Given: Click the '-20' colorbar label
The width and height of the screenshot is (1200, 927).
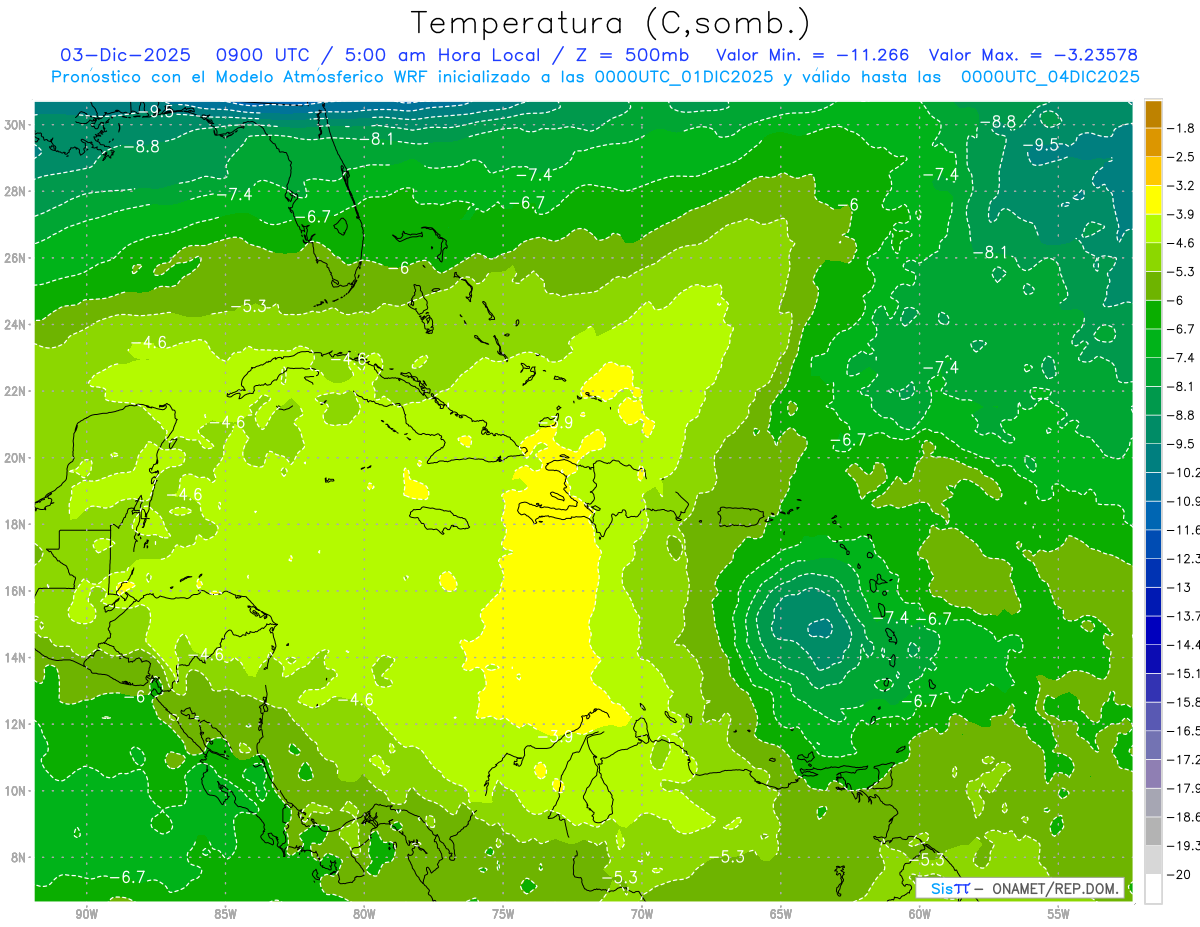Looking at the screenshot, I should (x=1180, y=874).
